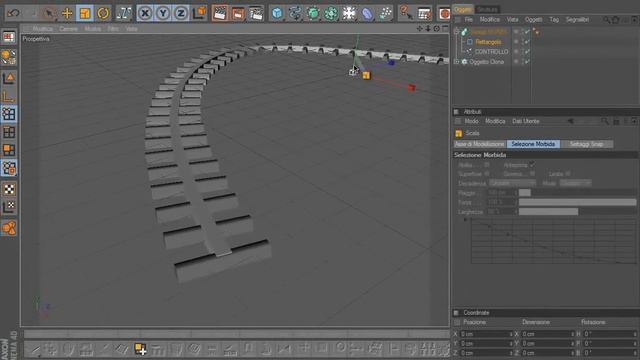The width and height of the screenshot is (640, 360).
Task: Select the Live Selection arrow tool
Action: pos(49,13)
